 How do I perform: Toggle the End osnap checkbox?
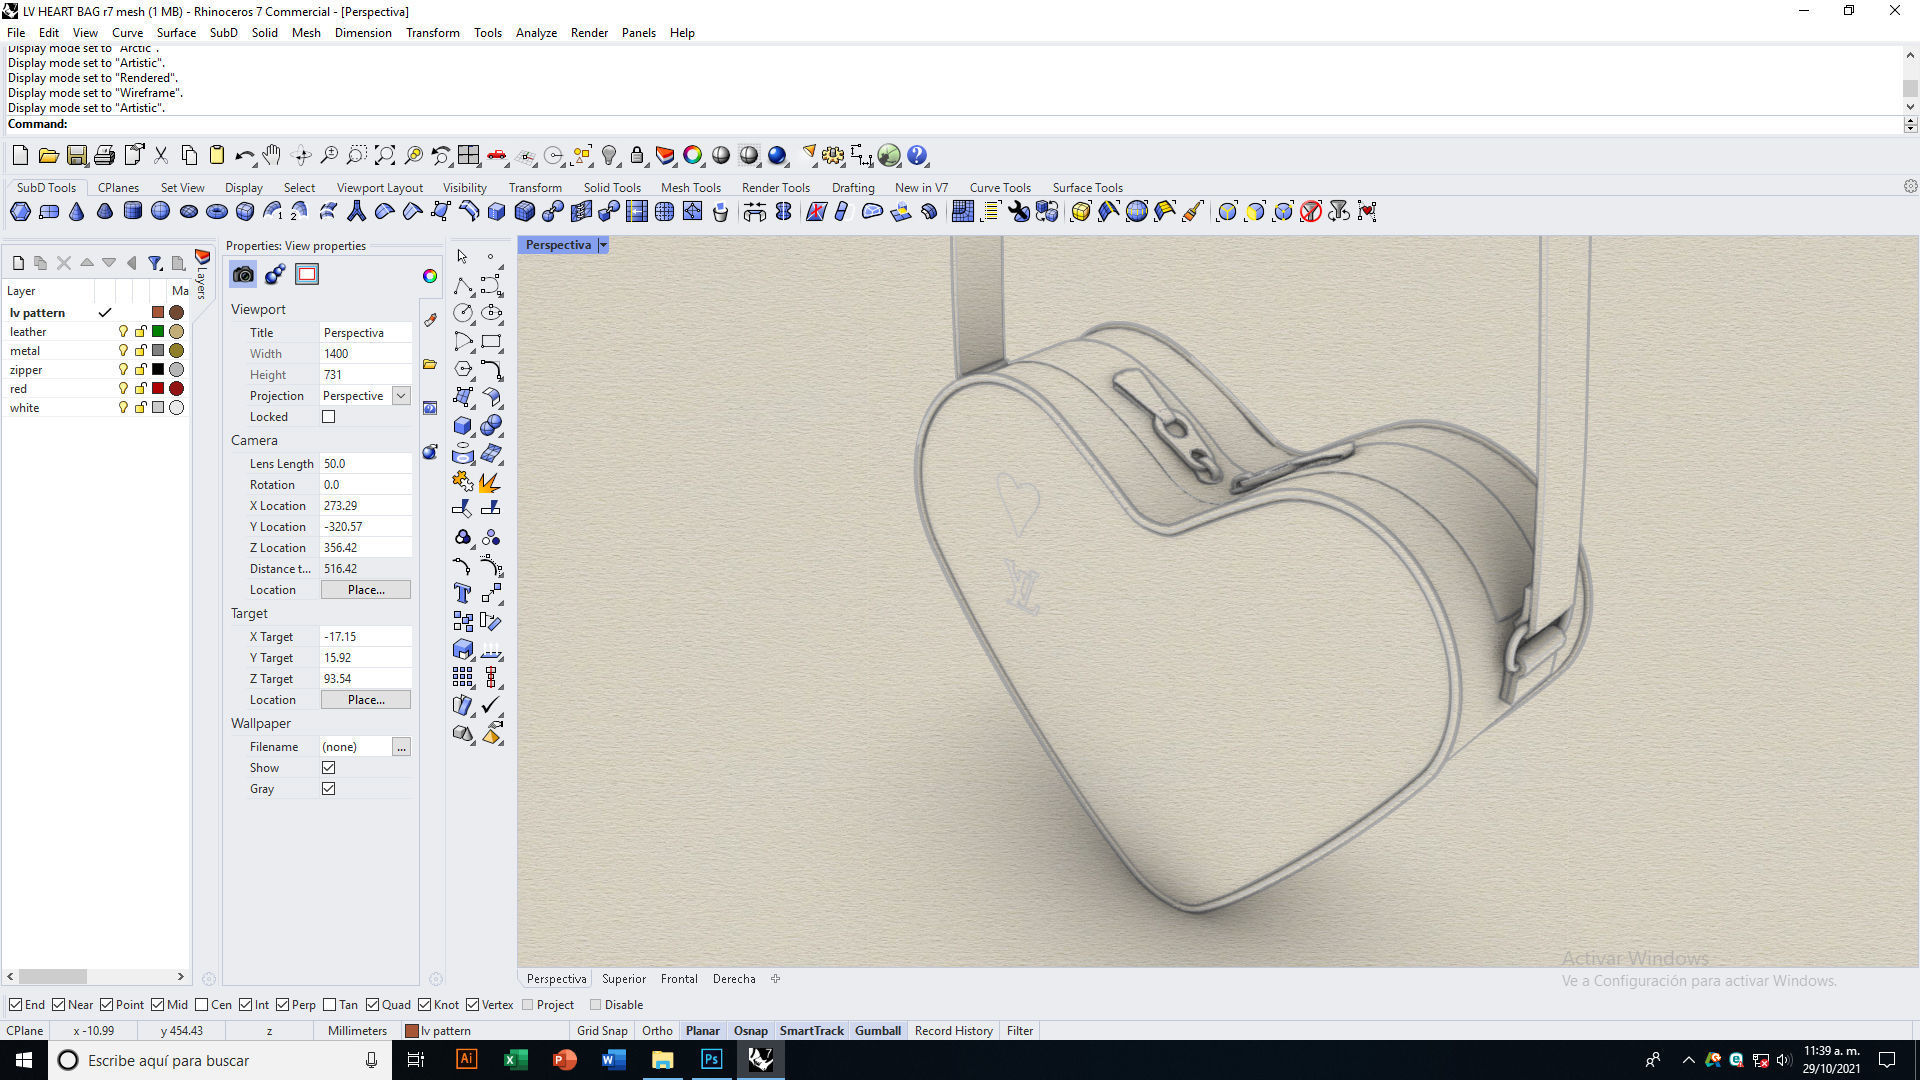15,1005
